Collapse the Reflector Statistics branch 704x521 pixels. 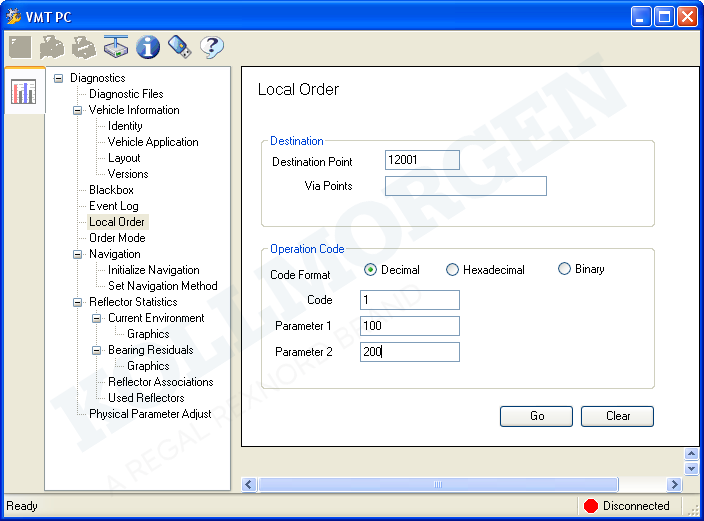click(x=77, y=302)
